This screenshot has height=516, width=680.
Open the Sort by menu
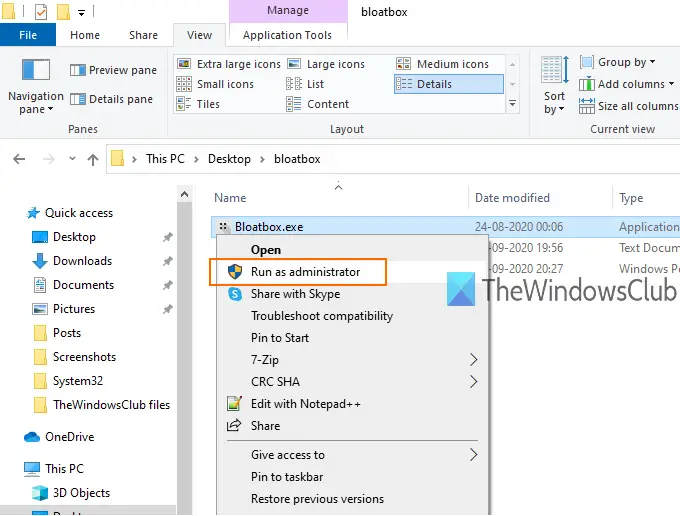click(554, 85)
